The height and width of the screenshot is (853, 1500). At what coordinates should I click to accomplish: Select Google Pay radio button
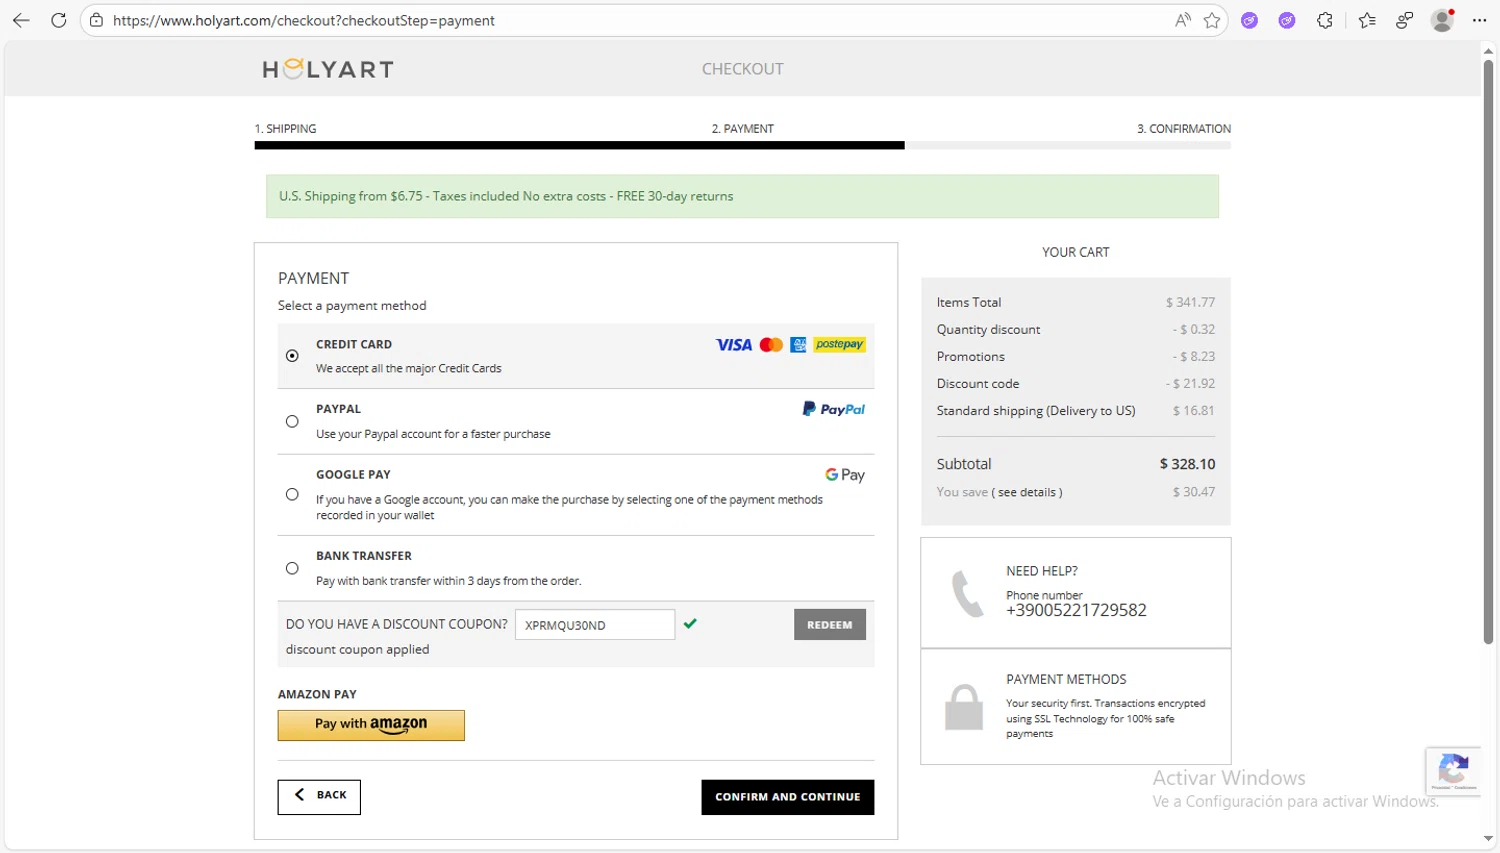coord(292,494)
